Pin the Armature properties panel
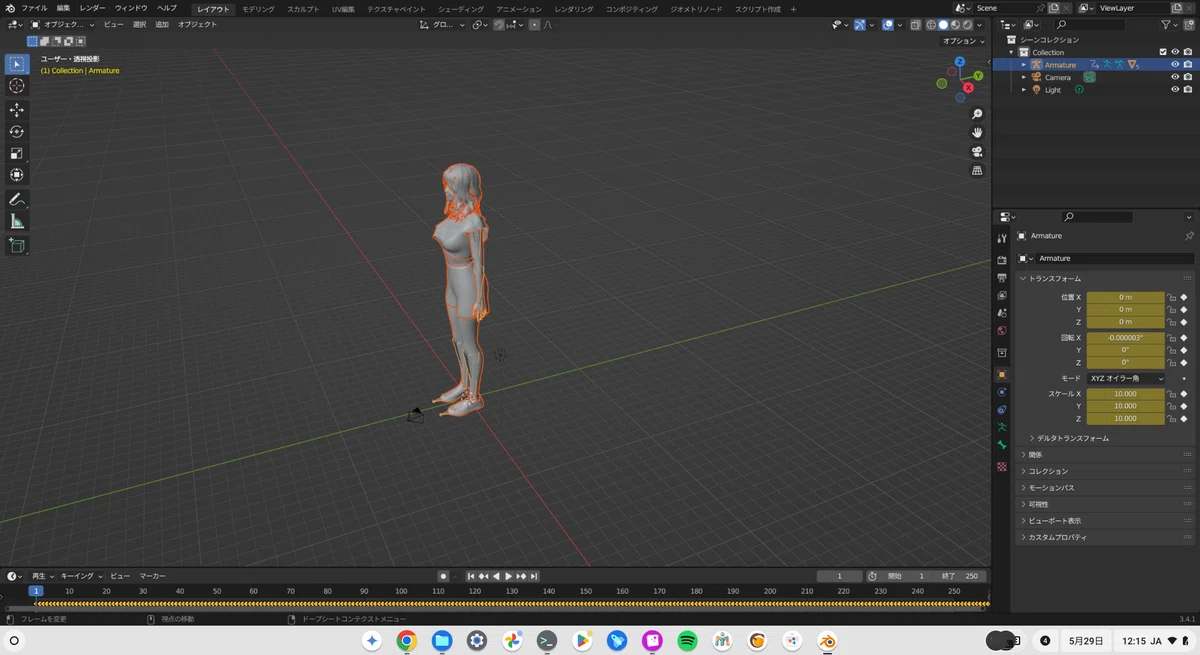The width and height of the screenshot is (1200, 655). 1188,236
